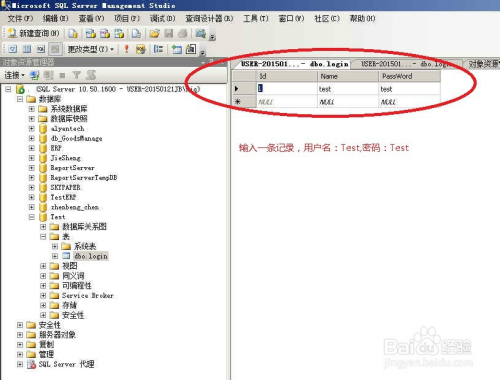Click the Stop square icon in Object Explorer
Viewport: 500px width, 380px height.
click(62, 75)
